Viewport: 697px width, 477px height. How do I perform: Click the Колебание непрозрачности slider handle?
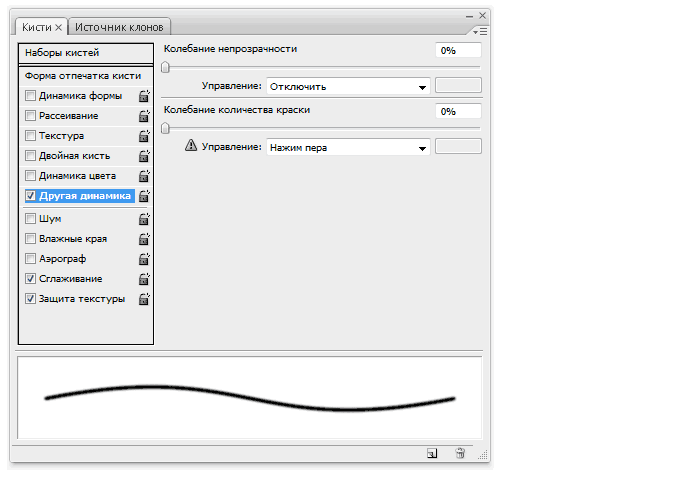(165, 67)
